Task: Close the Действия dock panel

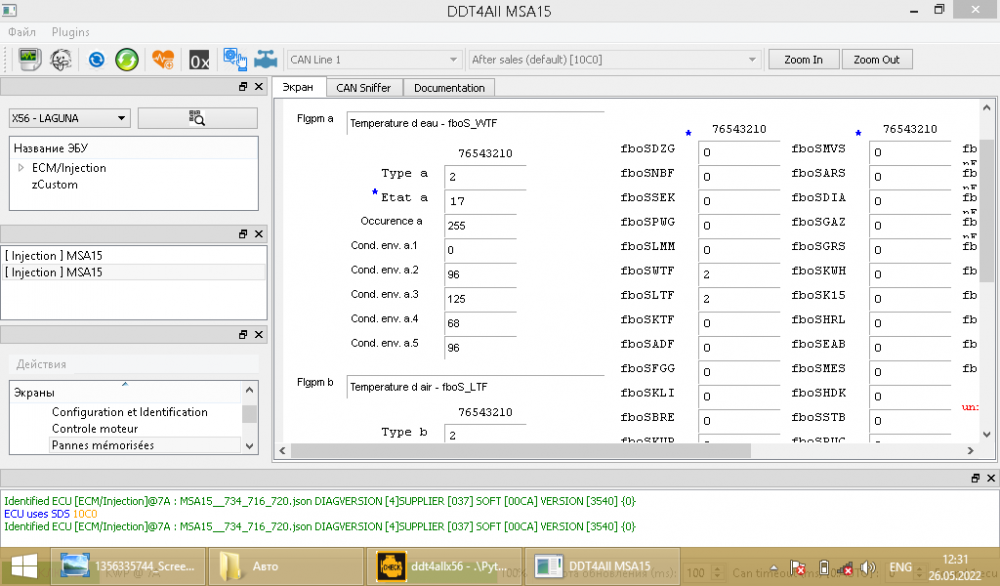Action: point(258,335)
